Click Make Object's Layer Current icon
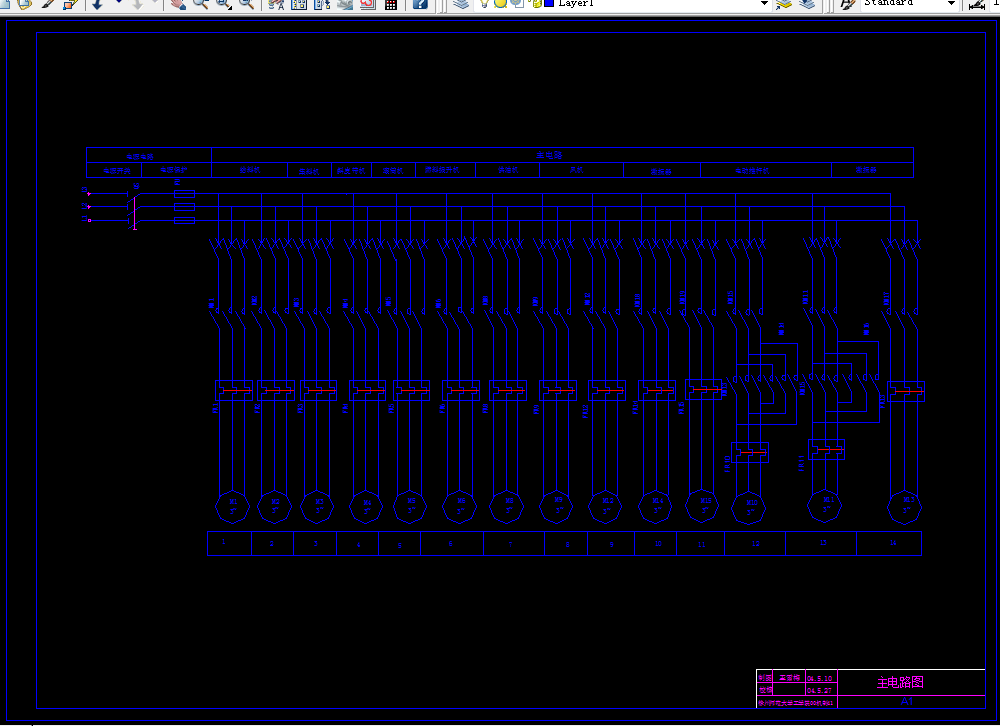This screenshot has height=726, width=1000. tap(784, 4)
